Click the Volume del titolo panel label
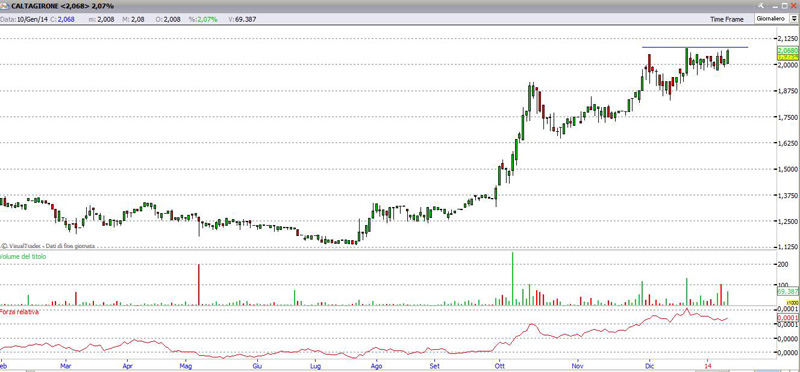800x372 pixels. pyautogui.click(x=23, y=257)
